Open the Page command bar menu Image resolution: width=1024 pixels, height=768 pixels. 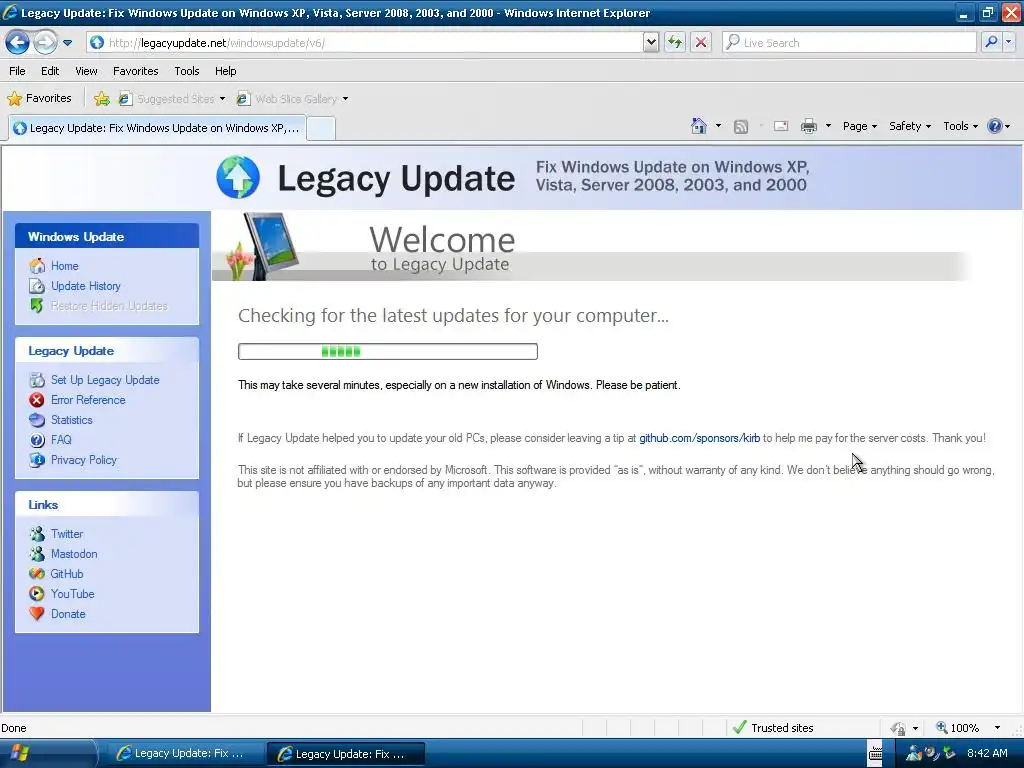point(859,126)
